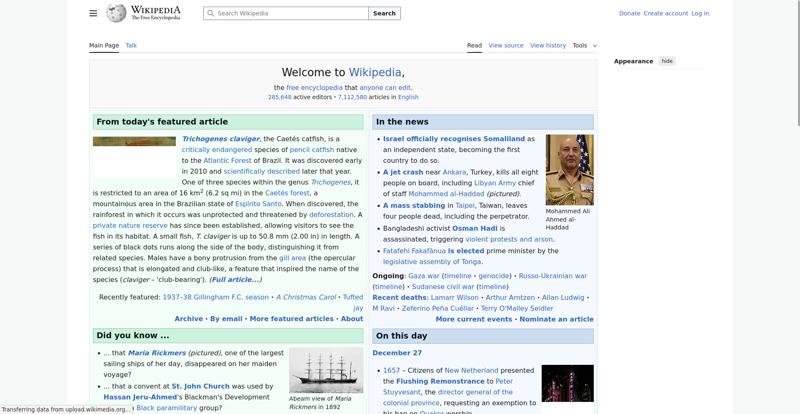The height and width of the screenshot is (414, 800).
Task: Go to Create account page
Action: click(x=665, y=14)
